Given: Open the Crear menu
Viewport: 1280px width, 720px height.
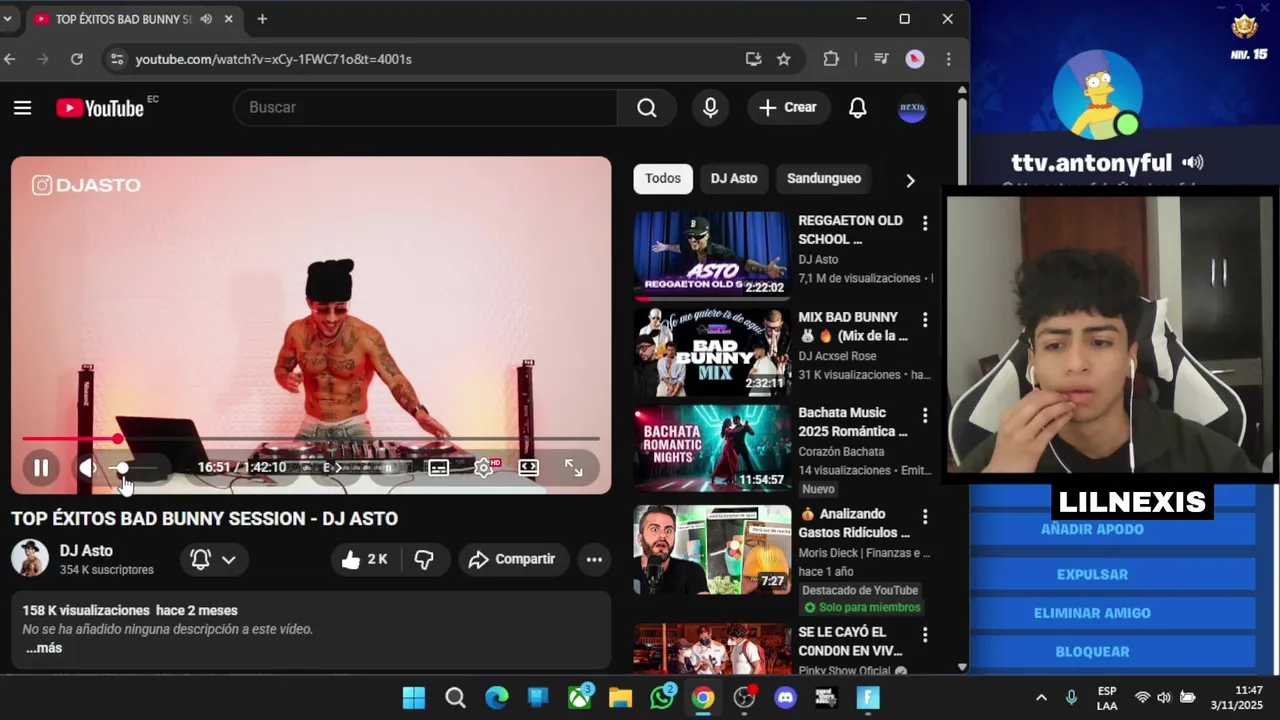Looking at the screenshot, I should [x=788, y=107].
